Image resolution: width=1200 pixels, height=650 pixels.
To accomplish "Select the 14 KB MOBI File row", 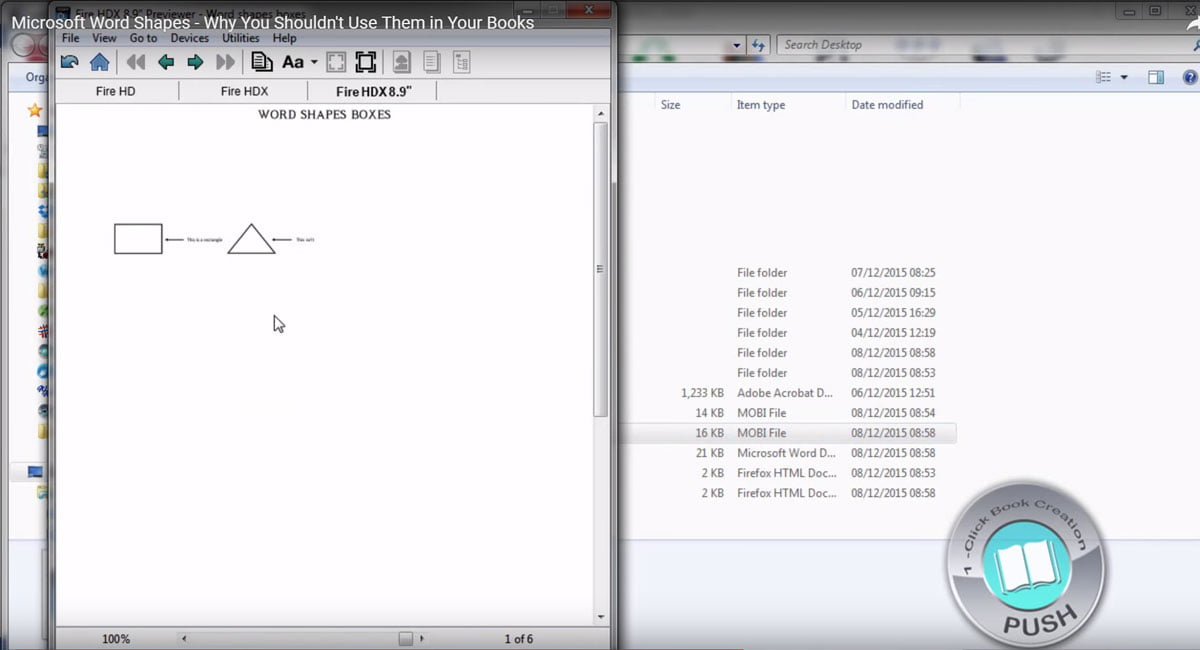I will point(788,413).
